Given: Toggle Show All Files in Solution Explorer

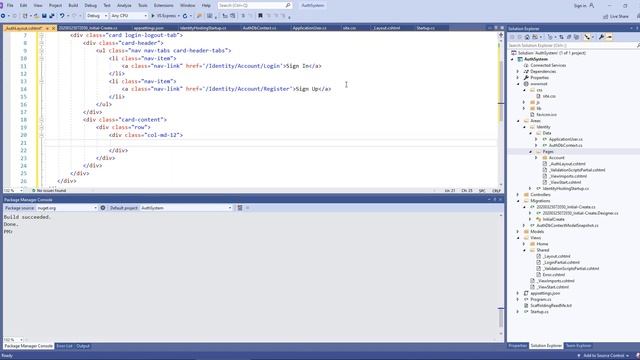Looking at the screenshot, I should click(x=576, y=37).
